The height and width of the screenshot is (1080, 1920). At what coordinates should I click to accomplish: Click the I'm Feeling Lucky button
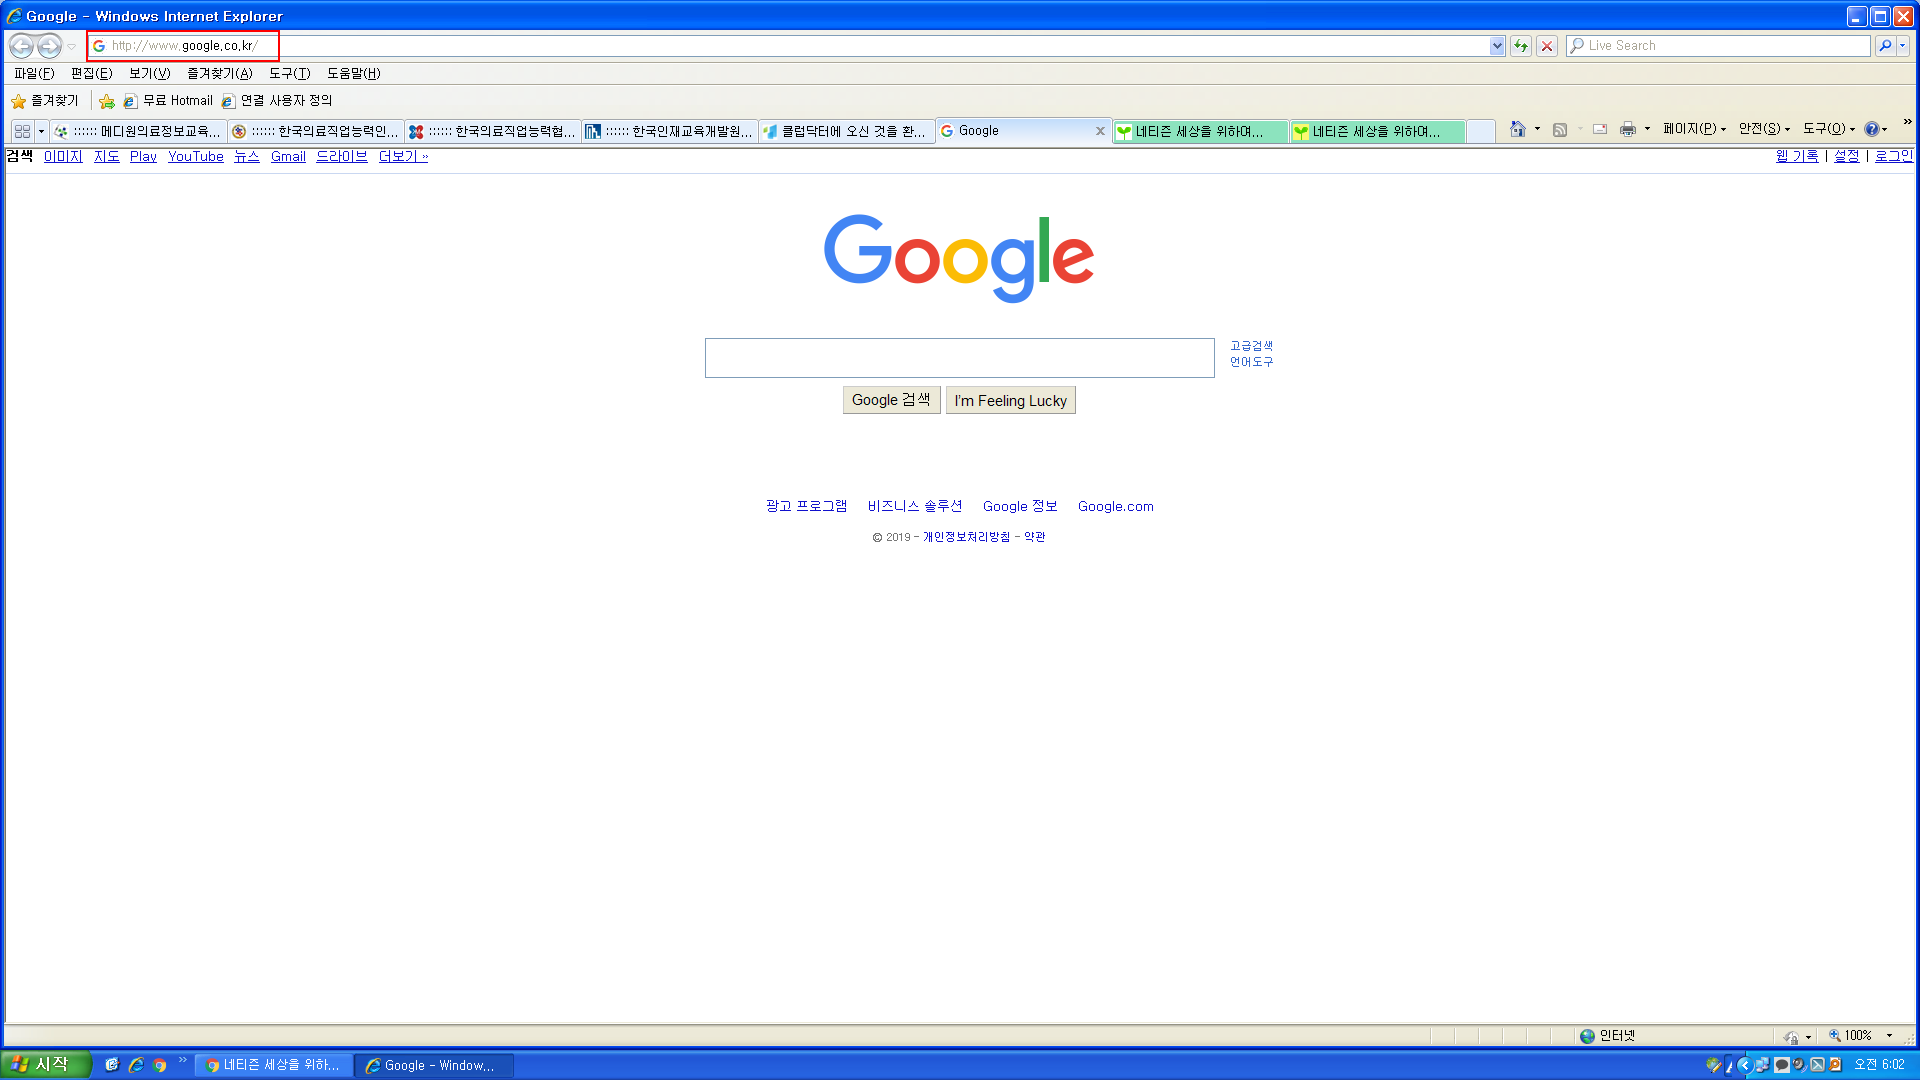pos(1010,400)
